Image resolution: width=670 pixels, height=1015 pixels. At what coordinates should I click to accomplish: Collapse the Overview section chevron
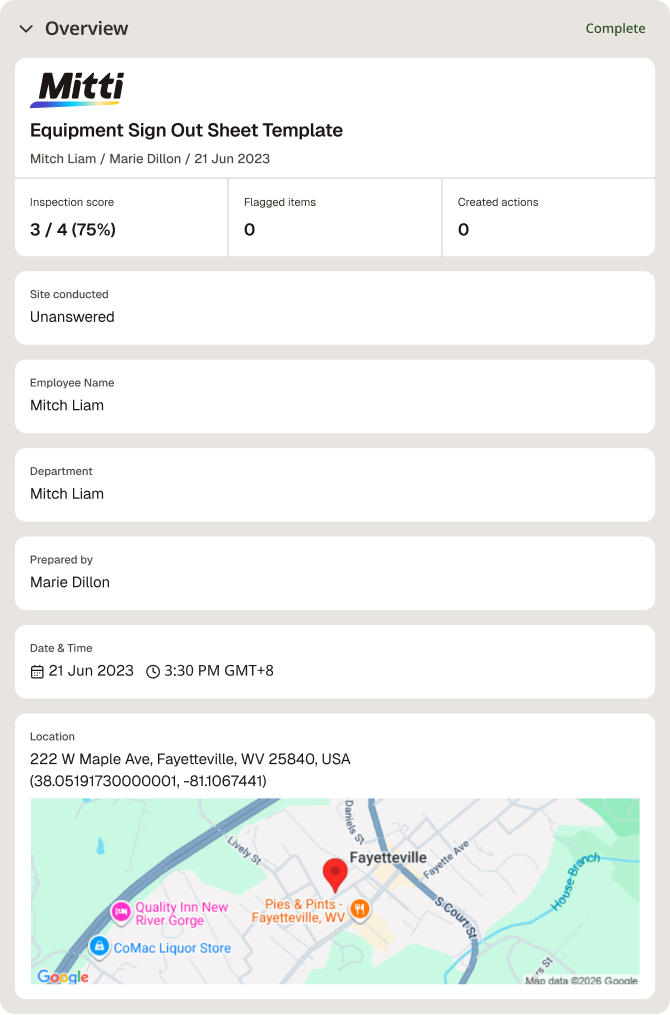[26, 28]
